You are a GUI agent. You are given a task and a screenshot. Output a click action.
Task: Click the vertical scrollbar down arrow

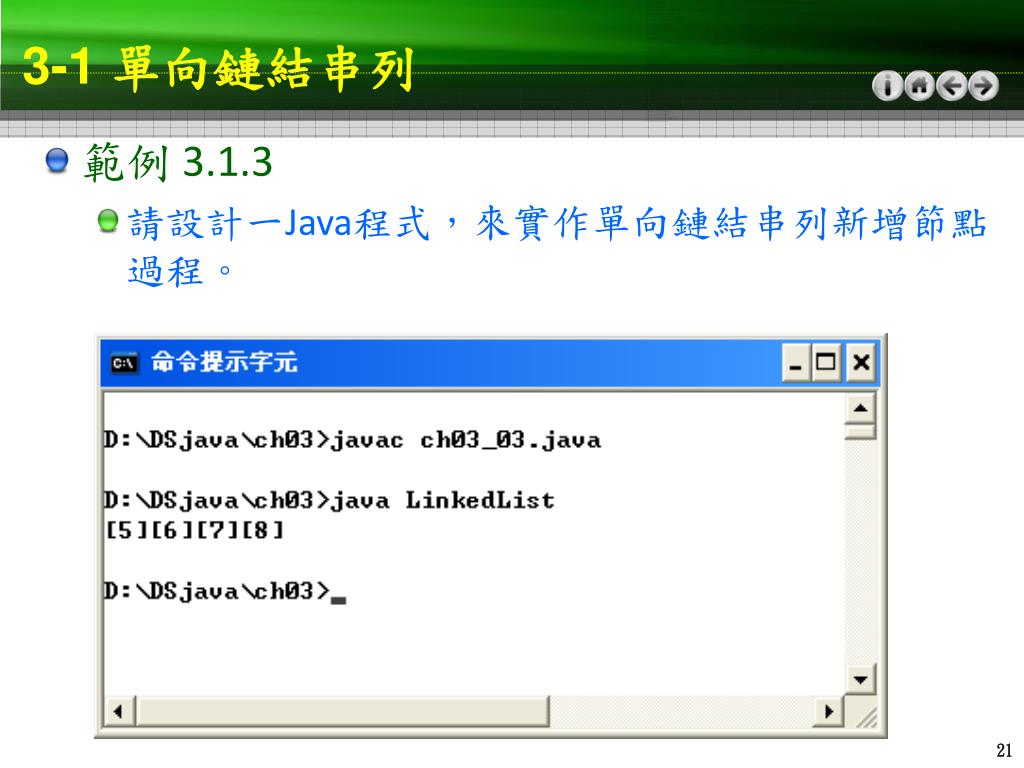(x=860, y=680)
